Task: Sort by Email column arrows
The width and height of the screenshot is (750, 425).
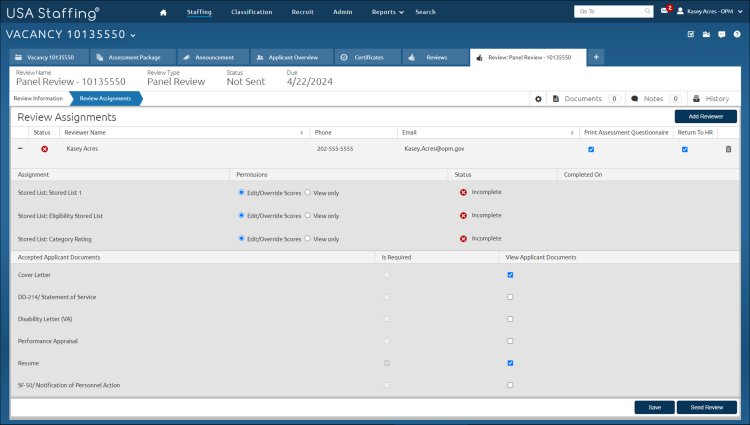Action: click(572, 133)
